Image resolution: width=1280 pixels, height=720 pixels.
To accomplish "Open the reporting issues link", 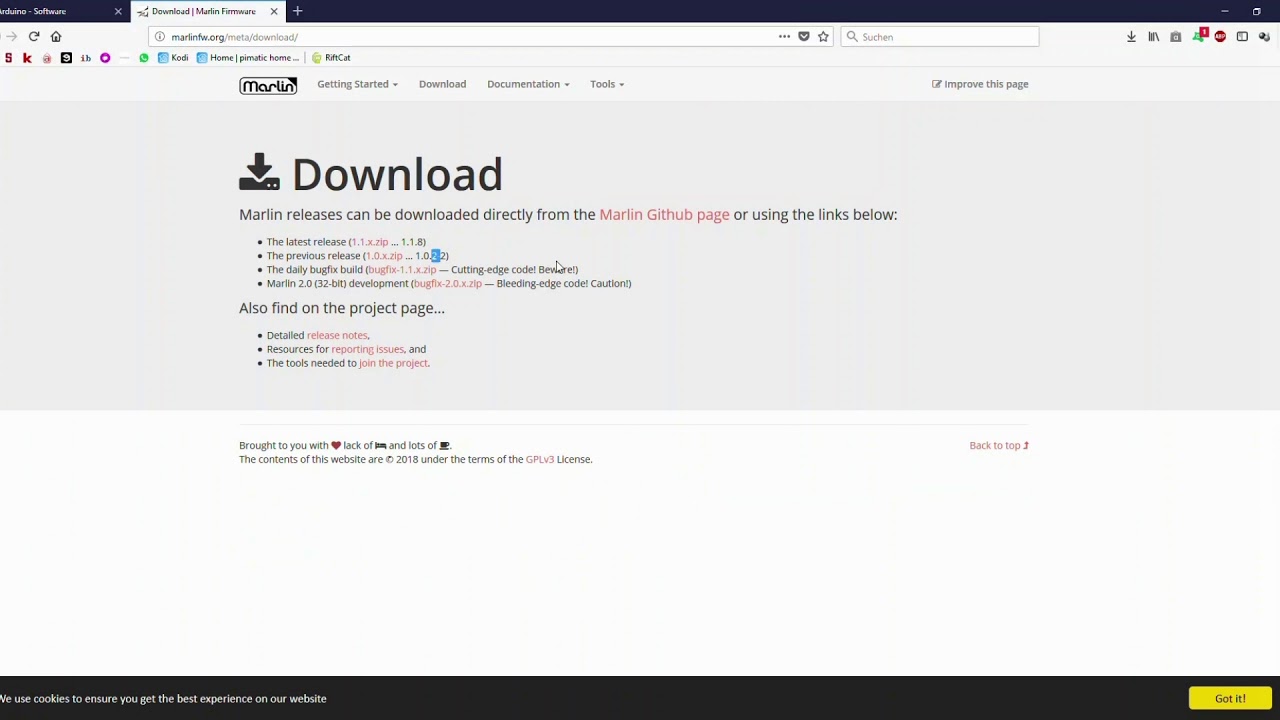I will pyautogui.click(x=368, y=350).
